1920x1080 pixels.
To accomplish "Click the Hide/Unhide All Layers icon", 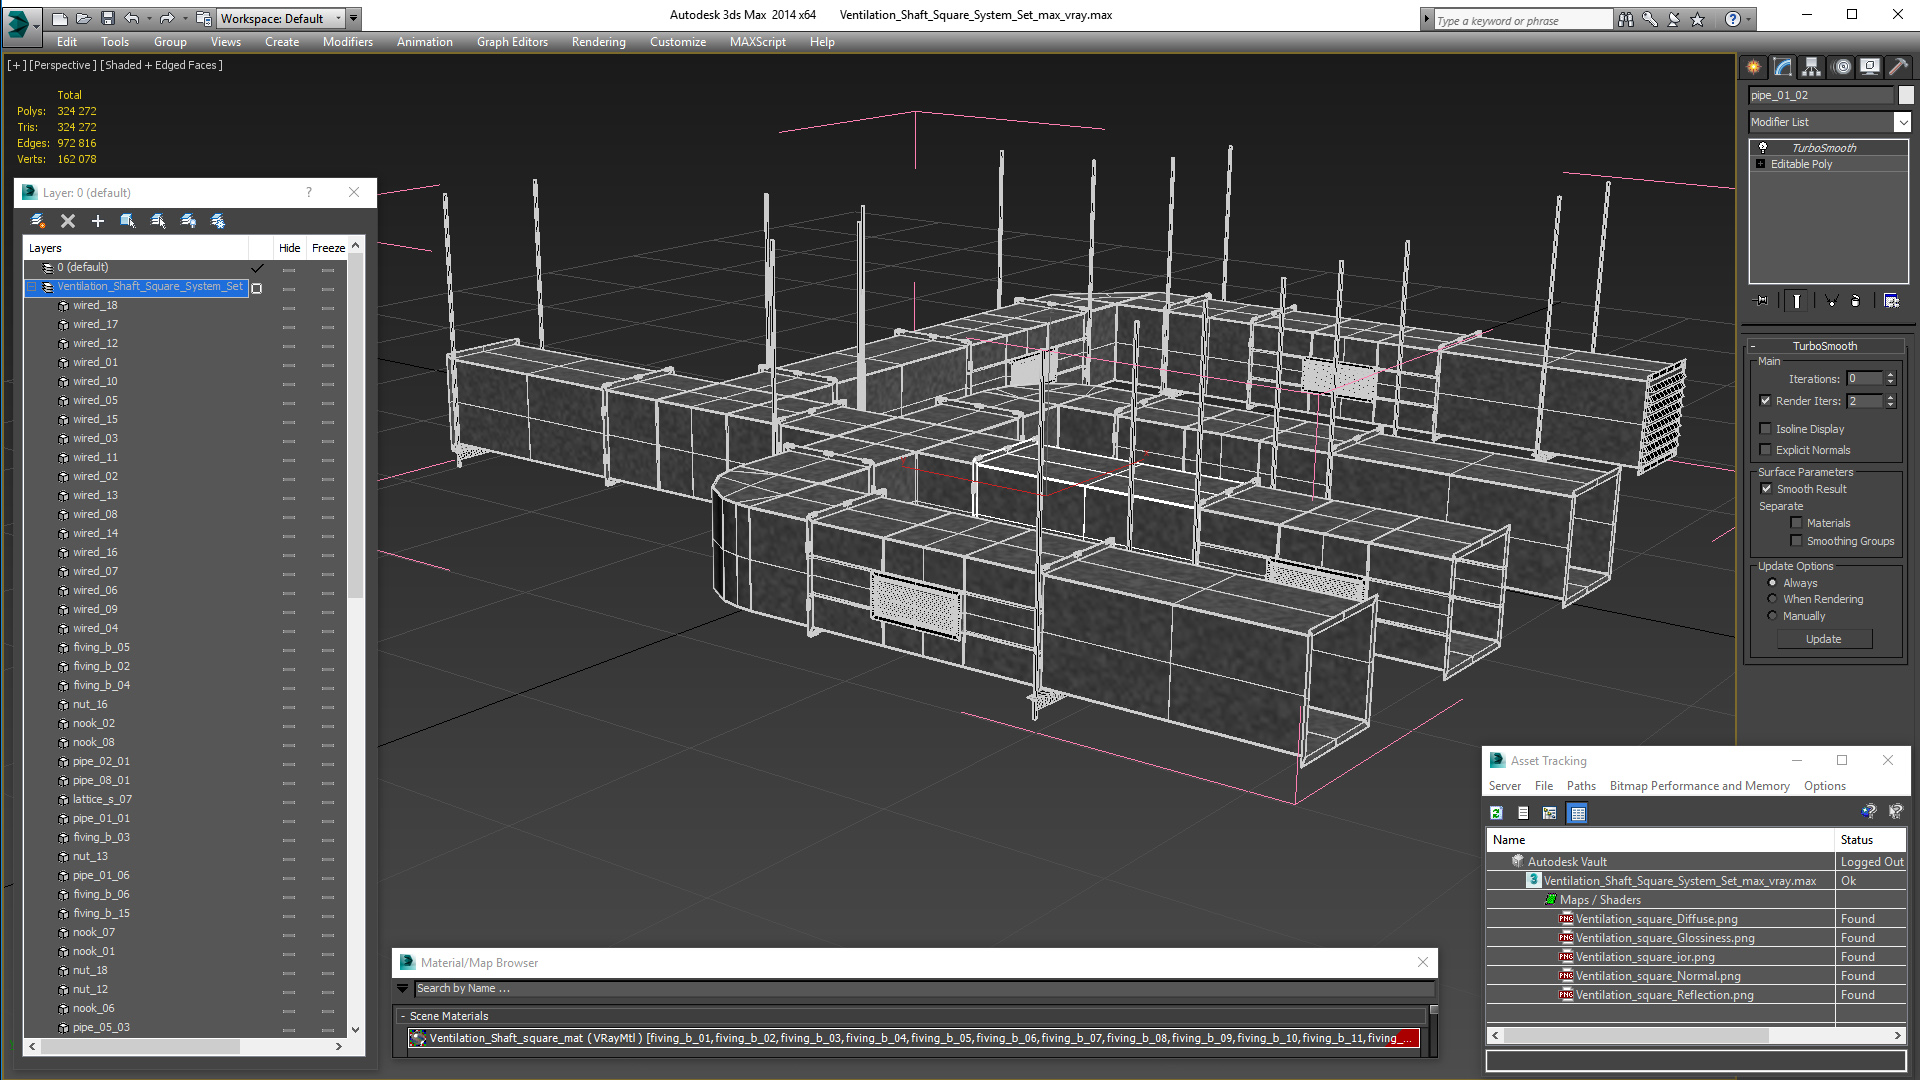I will [188, 221].
